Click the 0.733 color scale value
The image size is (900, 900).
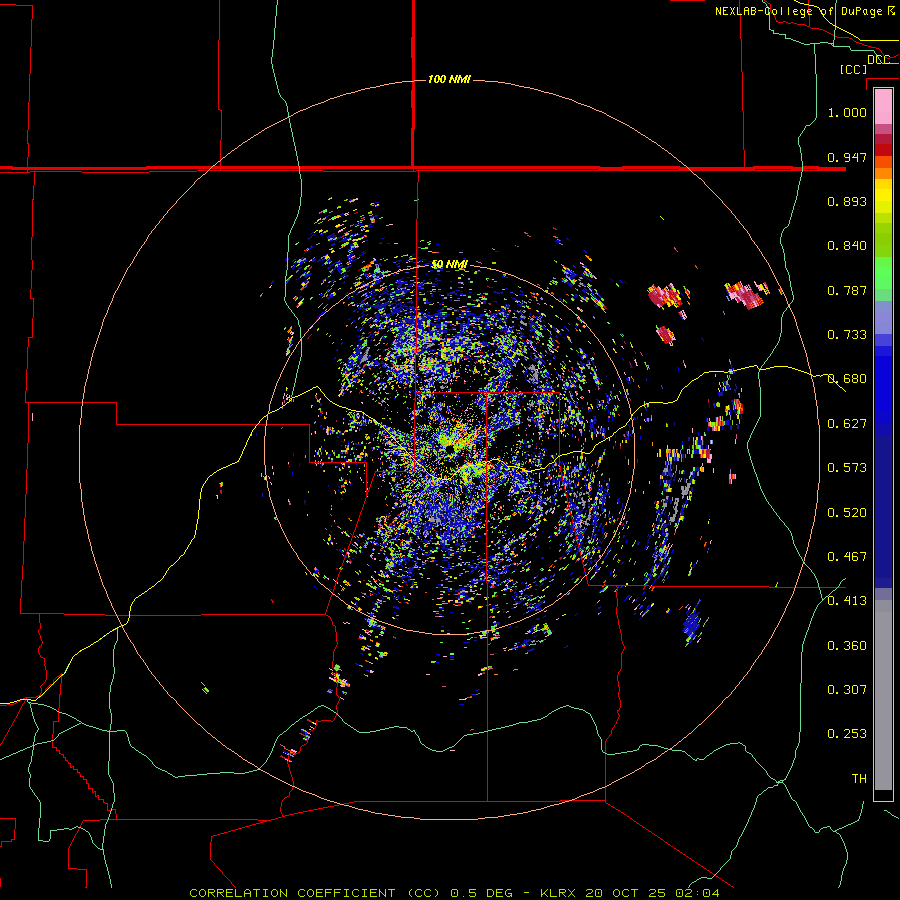tap(847, 335)
